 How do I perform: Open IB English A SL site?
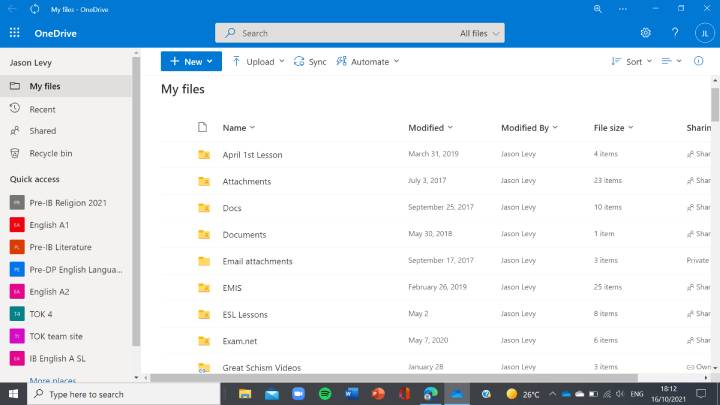[x=57, y=359]
